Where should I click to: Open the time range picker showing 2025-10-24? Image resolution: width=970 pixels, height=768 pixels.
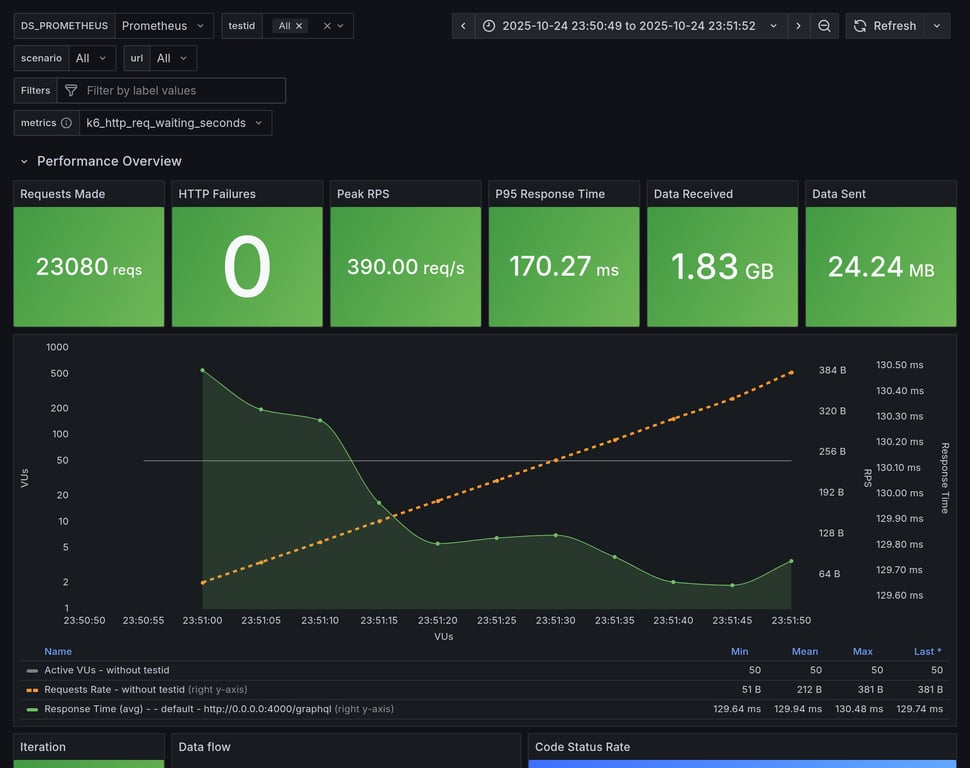629,26
